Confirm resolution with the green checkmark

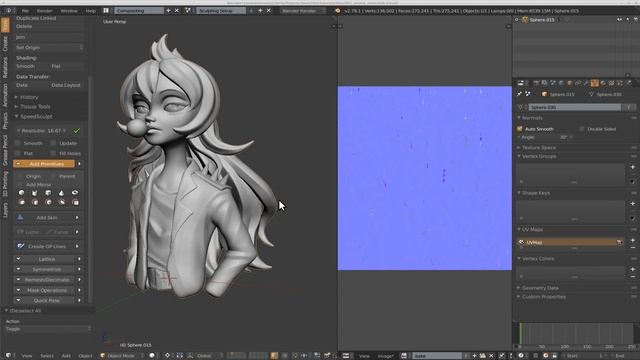coord(76,131)
